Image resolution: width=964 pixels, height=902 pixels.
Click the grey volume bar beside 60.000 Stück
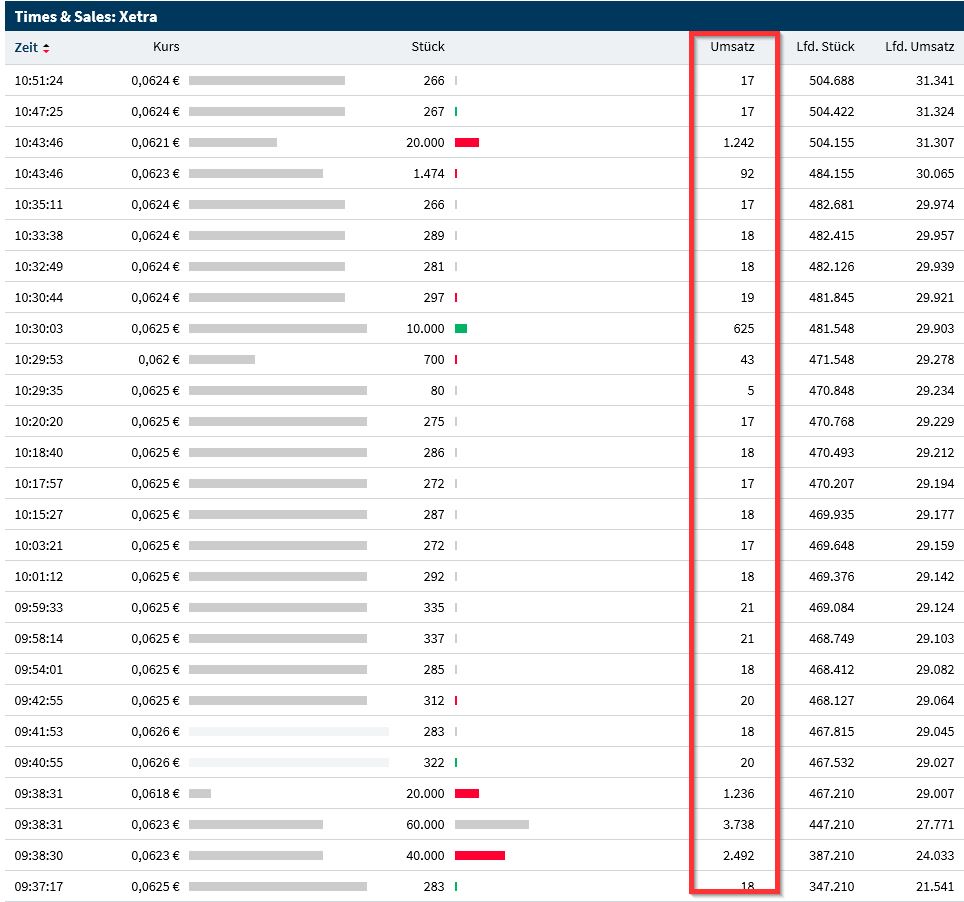click(x=492, y=825)
